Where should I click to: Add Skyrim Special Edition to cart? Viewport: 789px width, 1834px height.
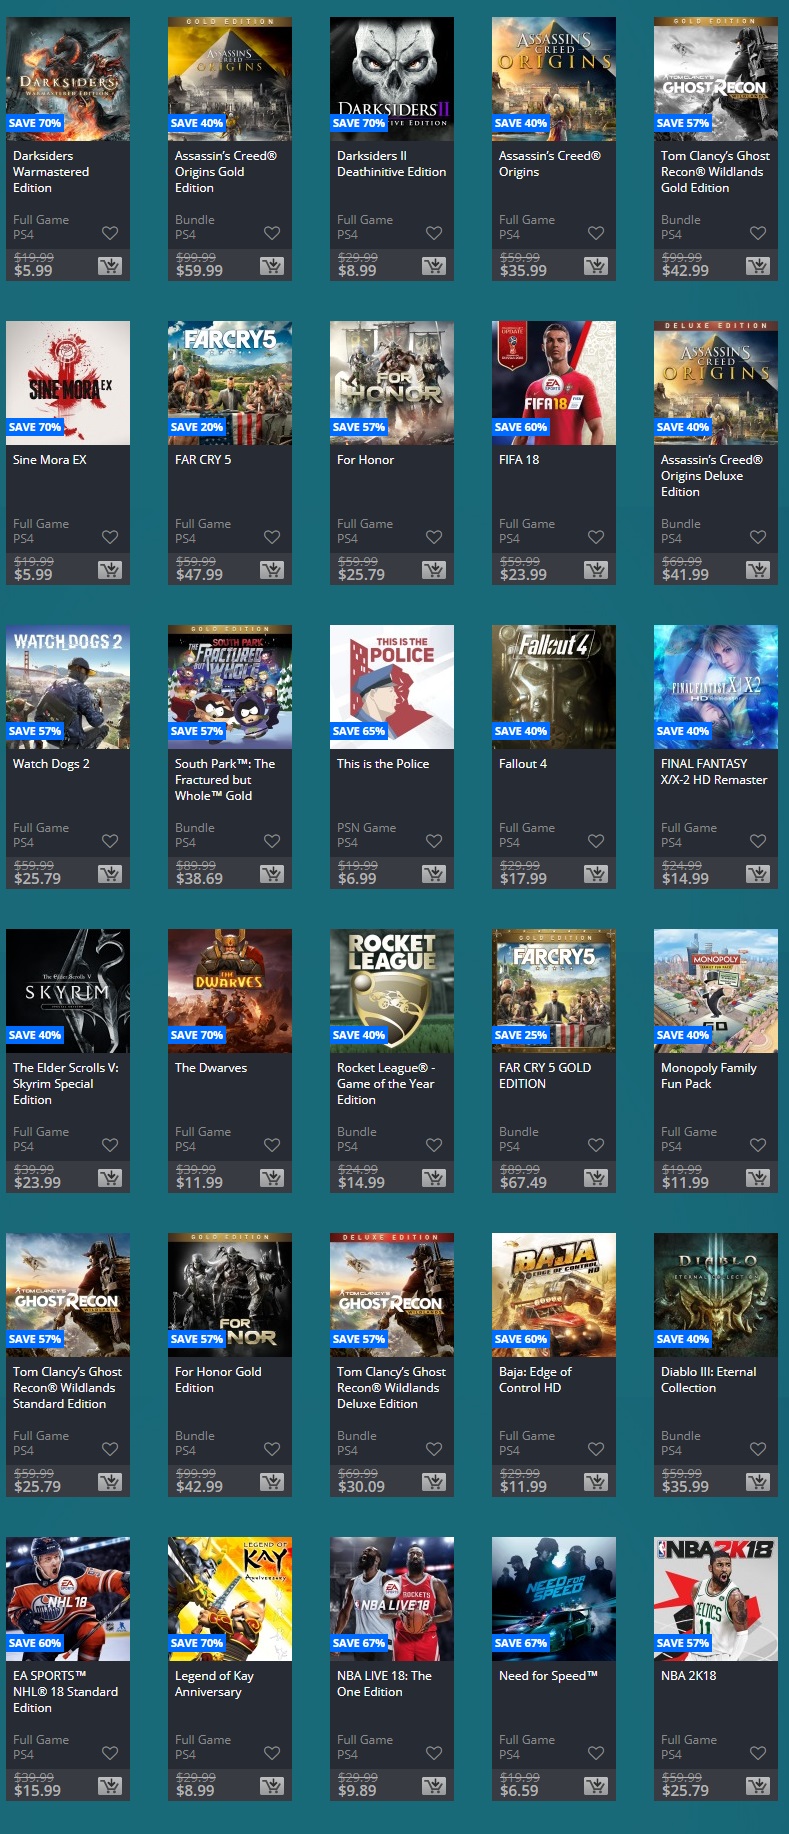110,1178
